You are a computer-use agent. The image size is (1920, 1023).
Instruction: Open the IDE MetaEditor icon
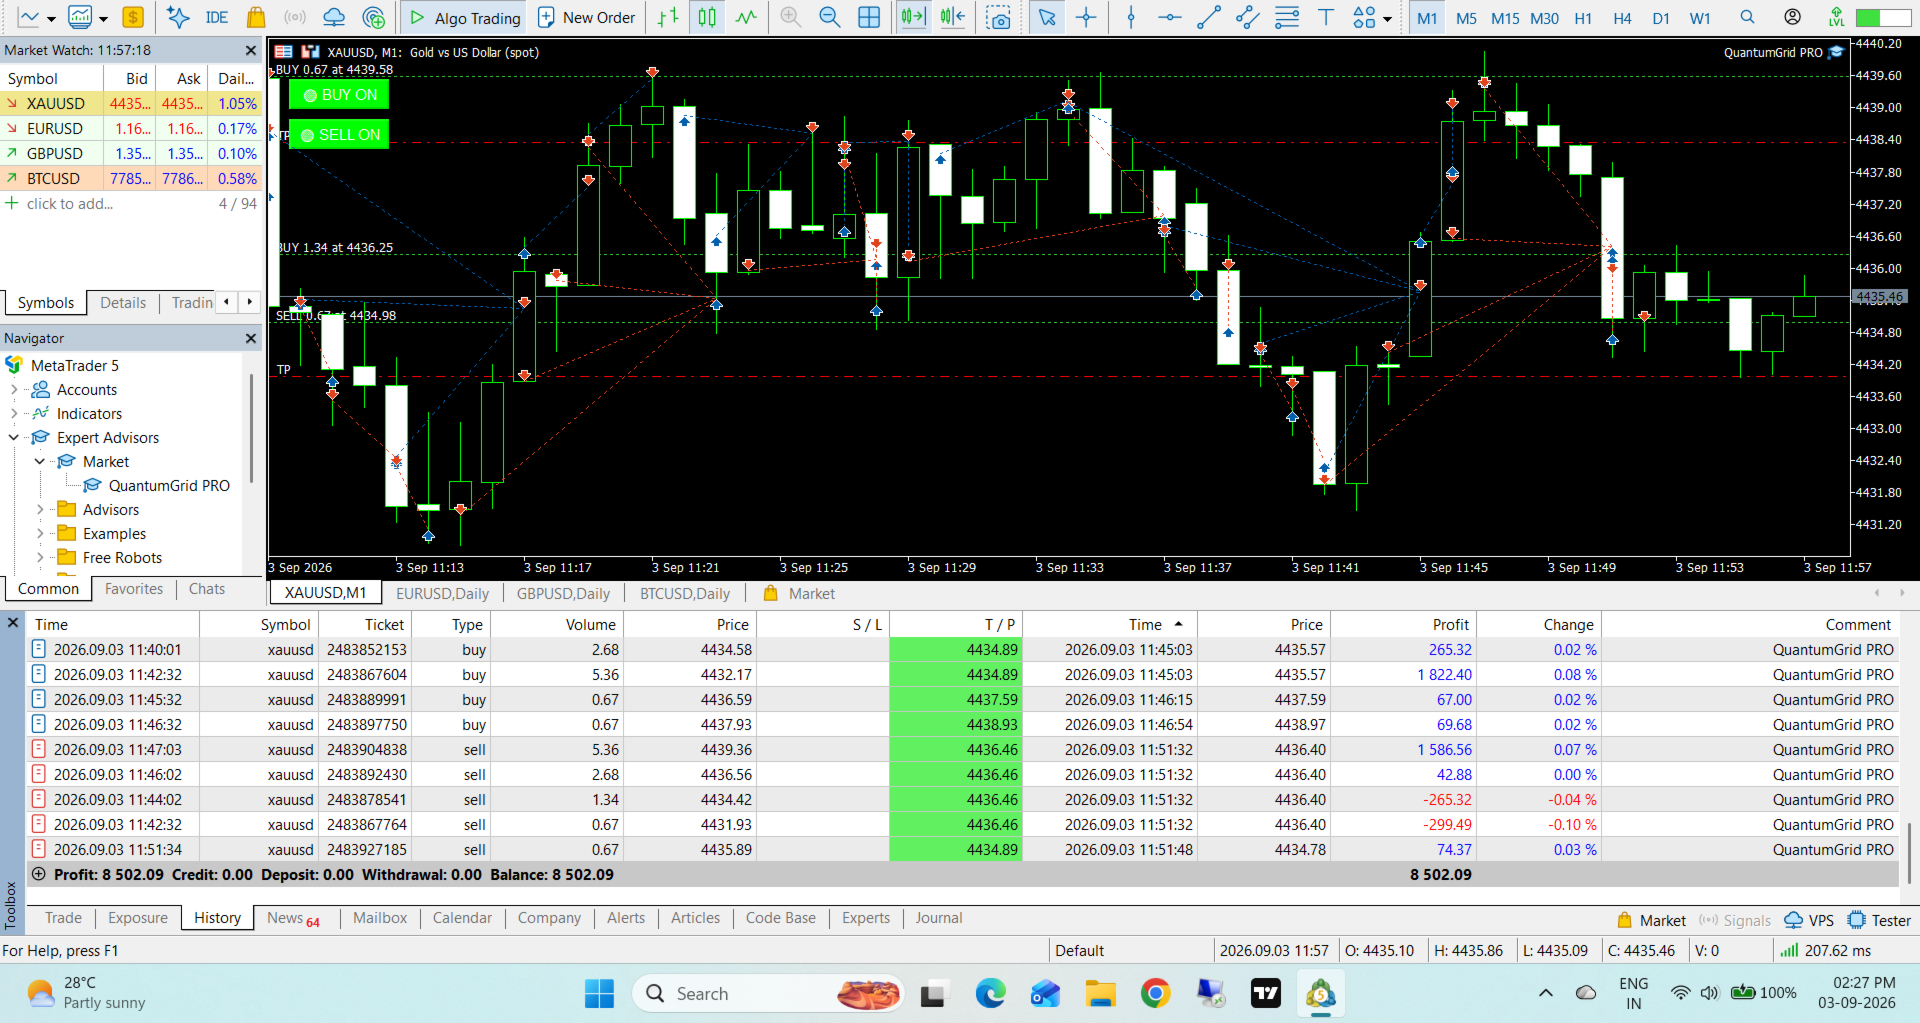(x=216, y=17)
